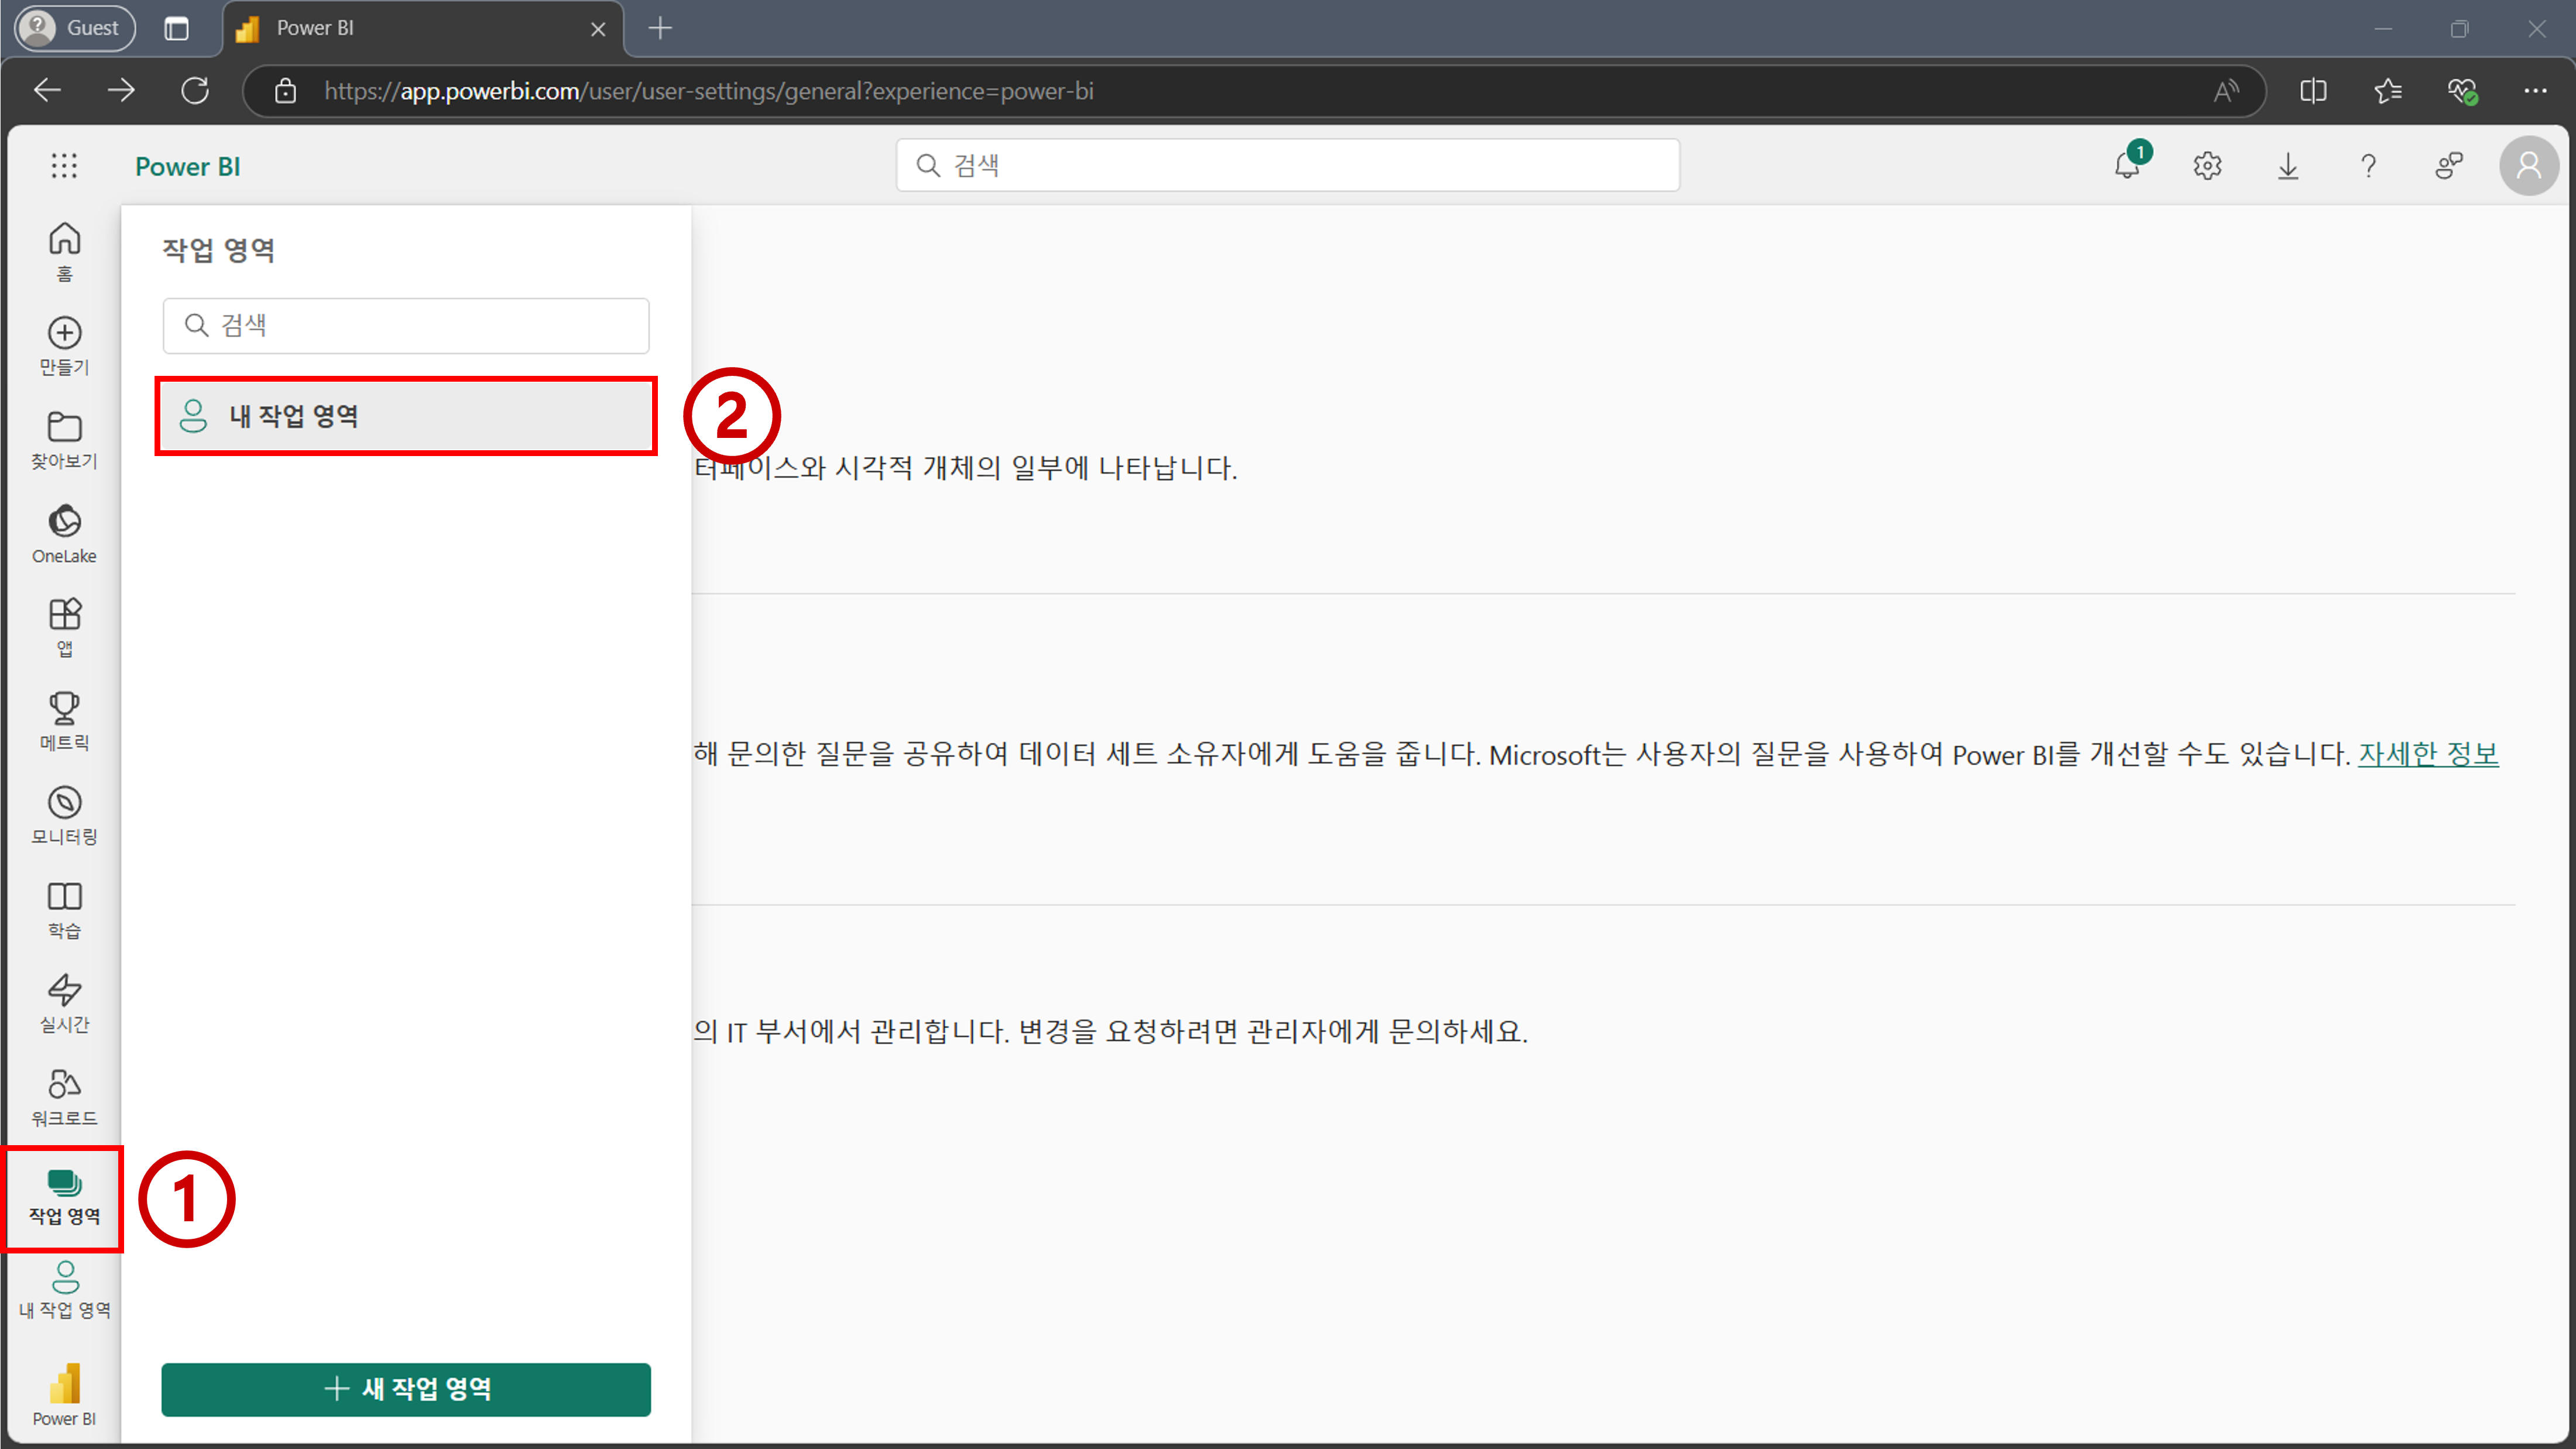This screenshot has width=2576, height=1449.
Task: Open tab actions menu icon
Action: click(177, 28)
